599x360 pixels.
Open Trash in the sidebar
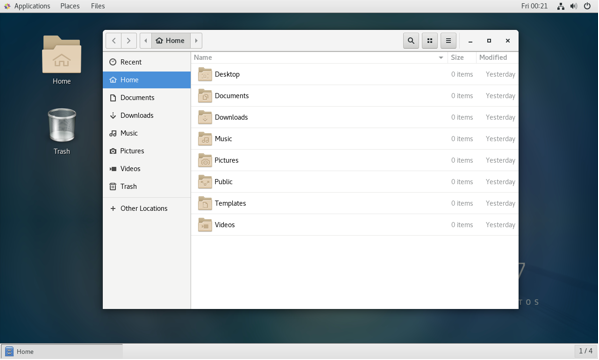[147, 186]
